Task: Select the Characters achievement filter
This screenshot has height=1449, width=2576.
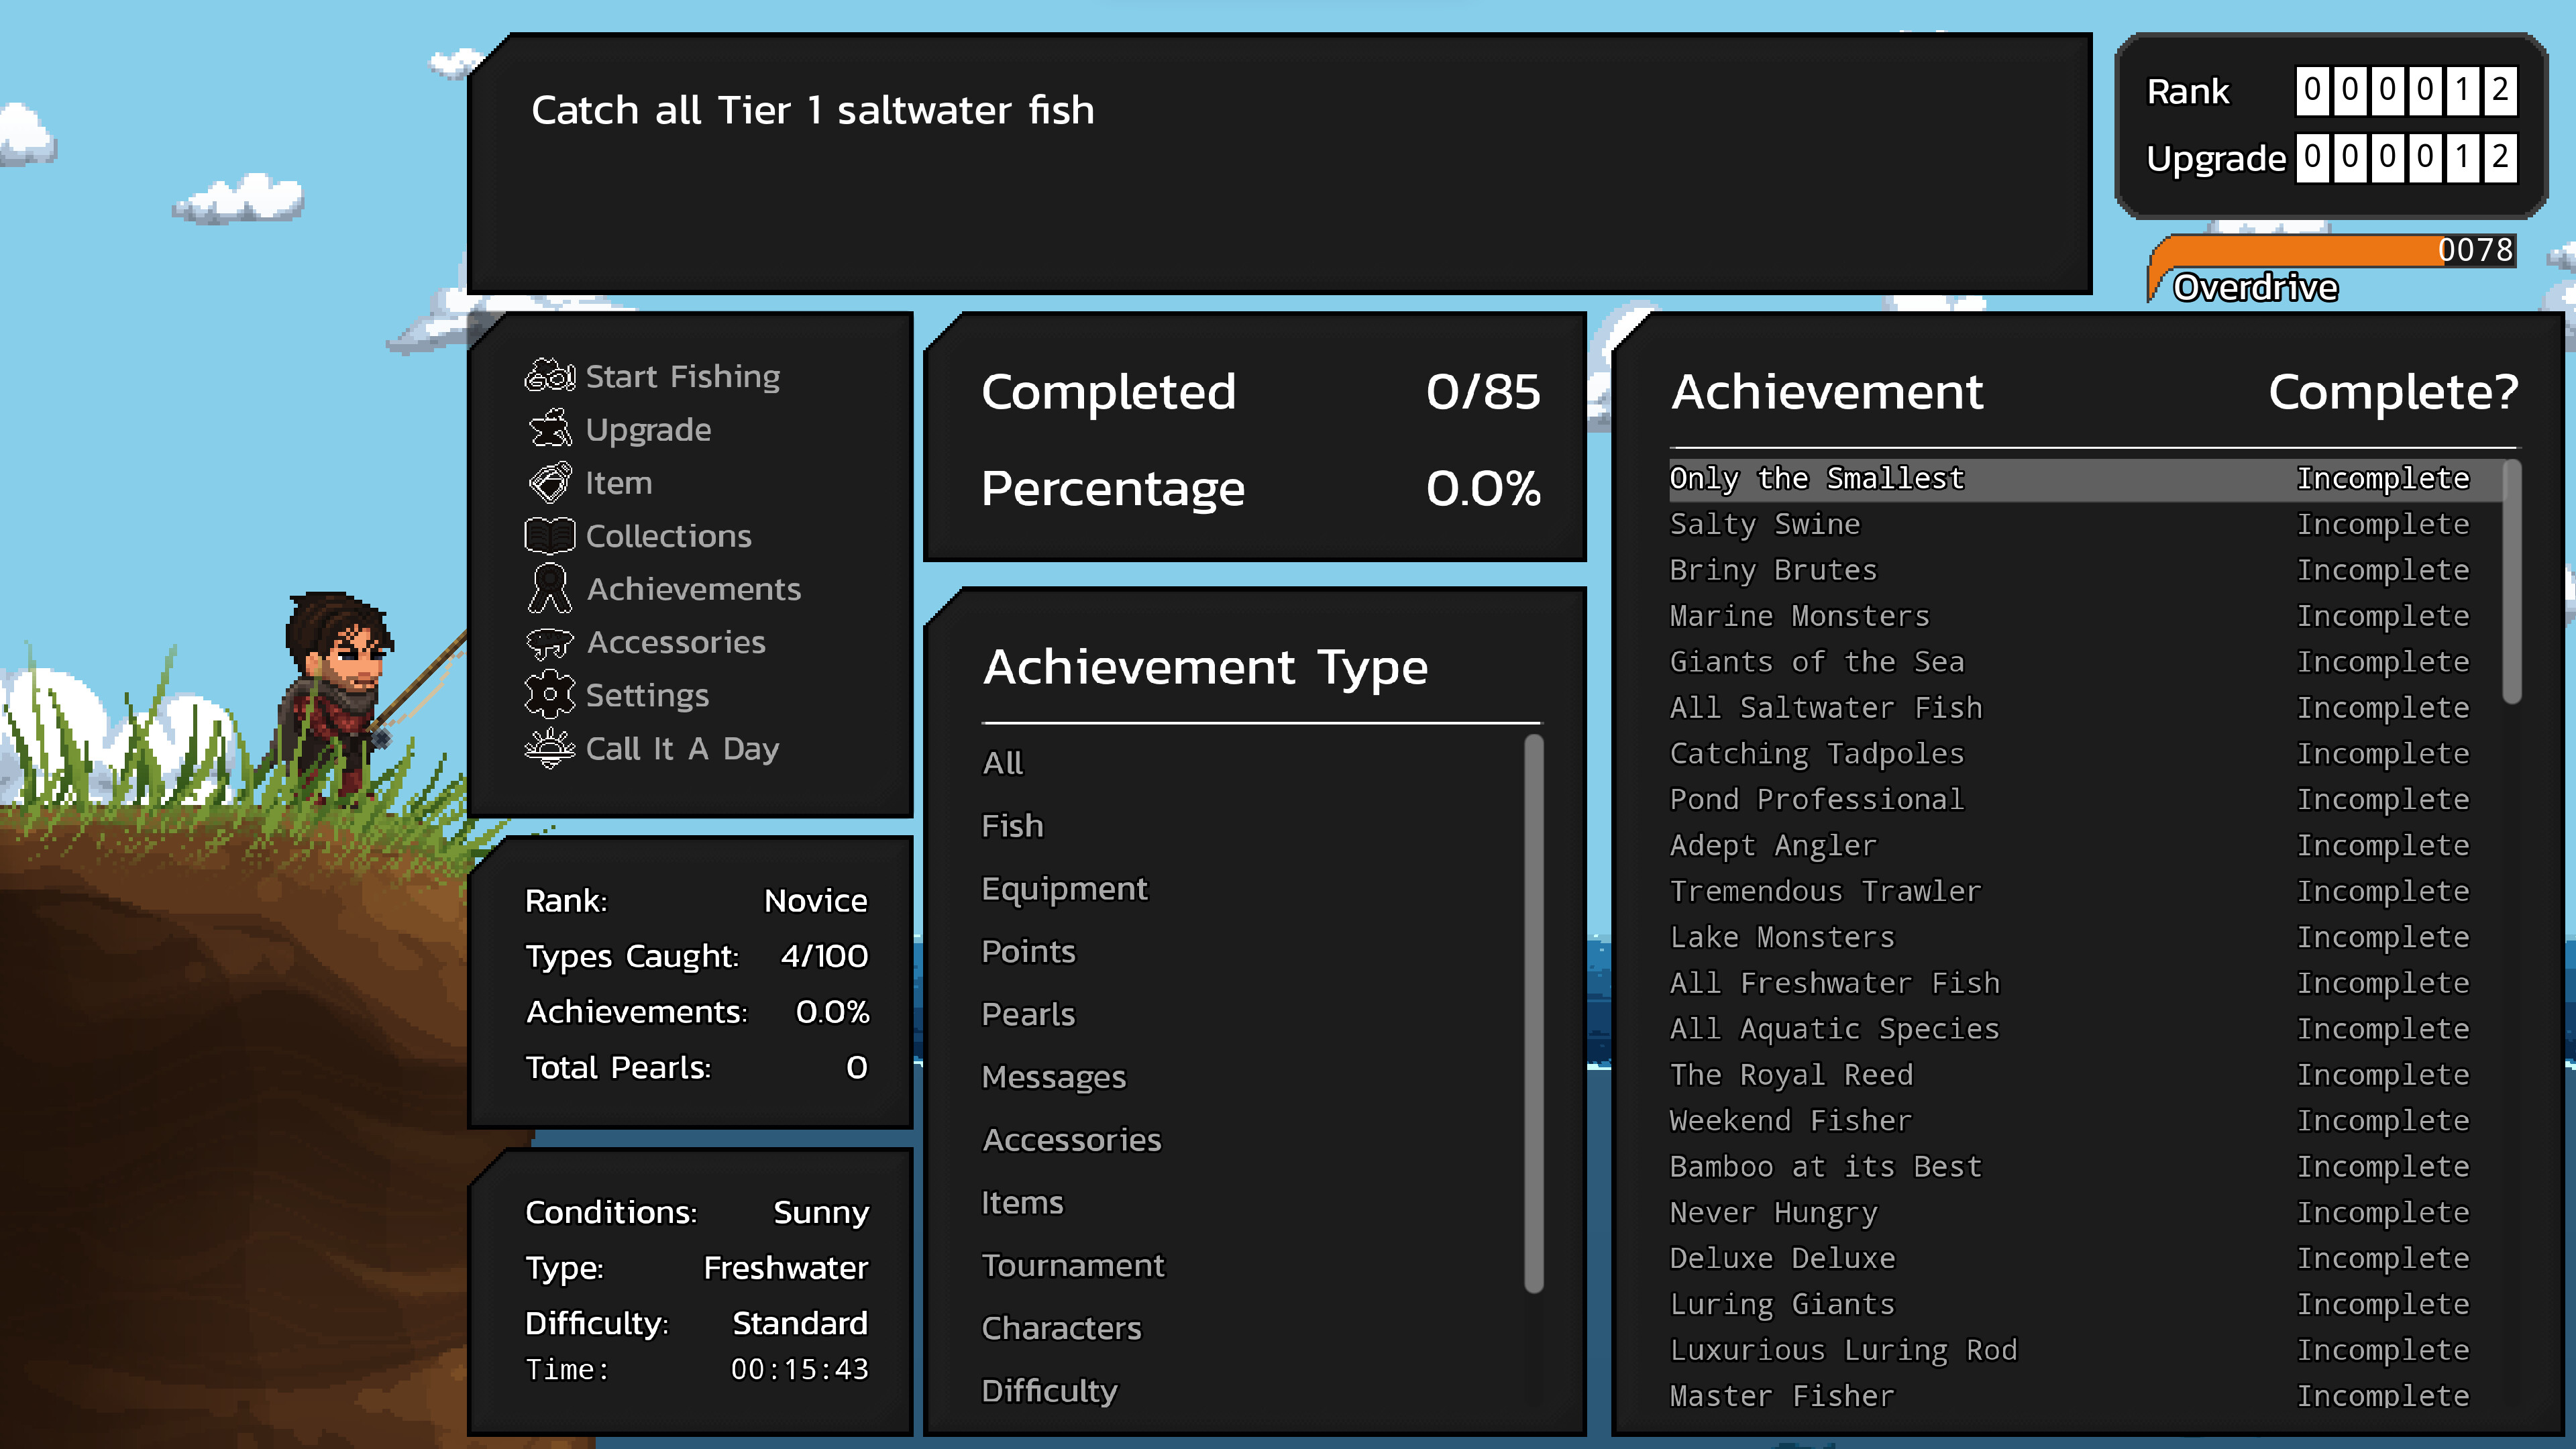Action: [x=1062, y=1327]
